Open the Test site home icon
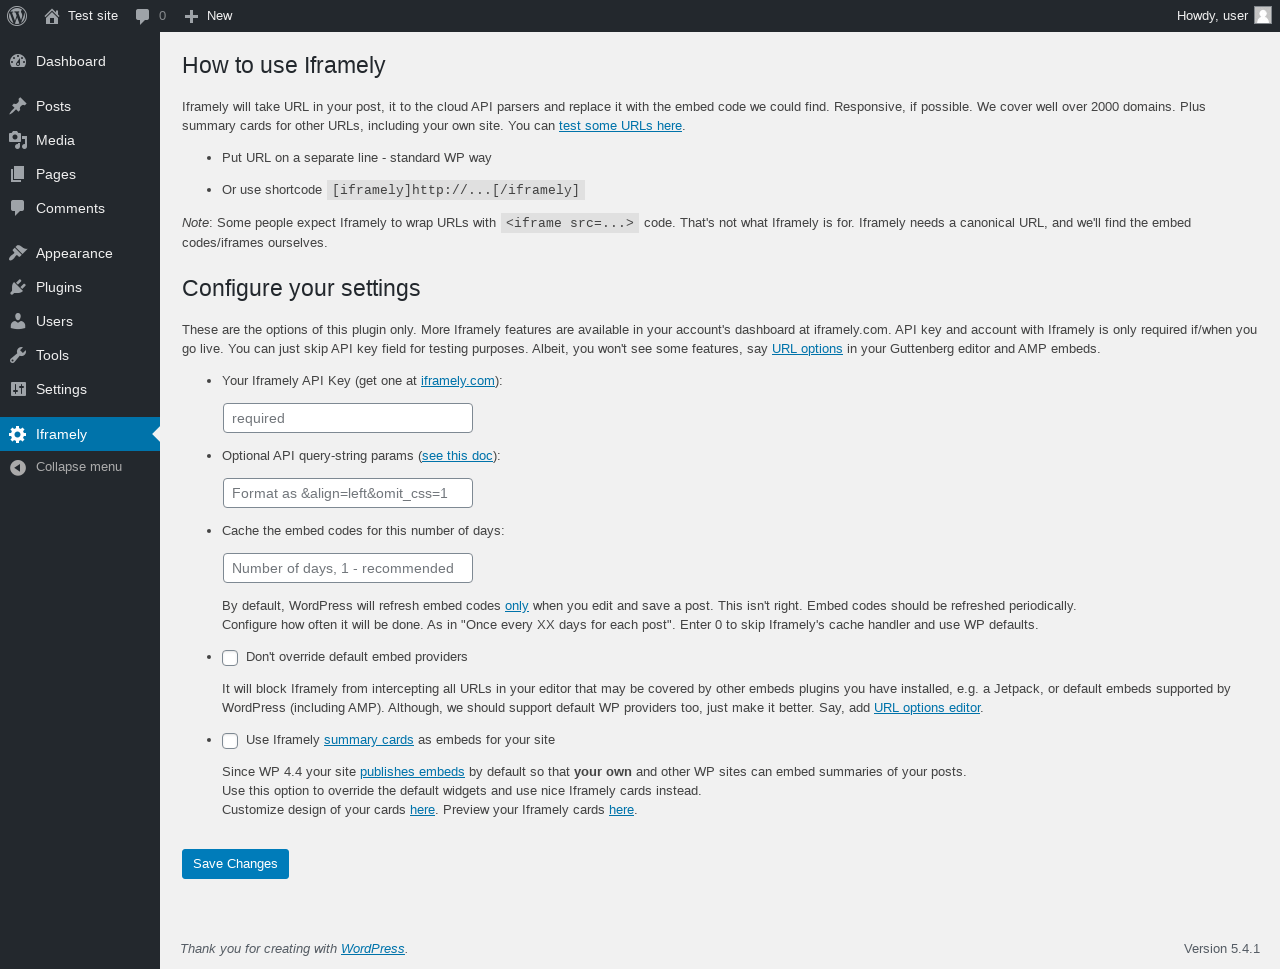Image resolution: width=1280 pixels, height=969 pixels. point(52,16)
